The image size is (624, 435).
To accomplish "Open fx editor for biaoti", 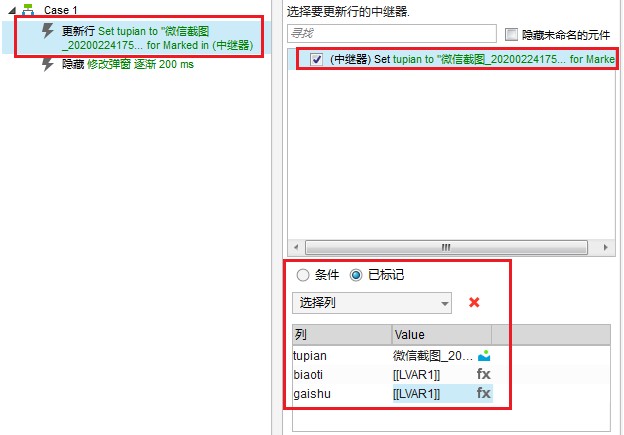I will pyautogui.click(x=484, y=375).
